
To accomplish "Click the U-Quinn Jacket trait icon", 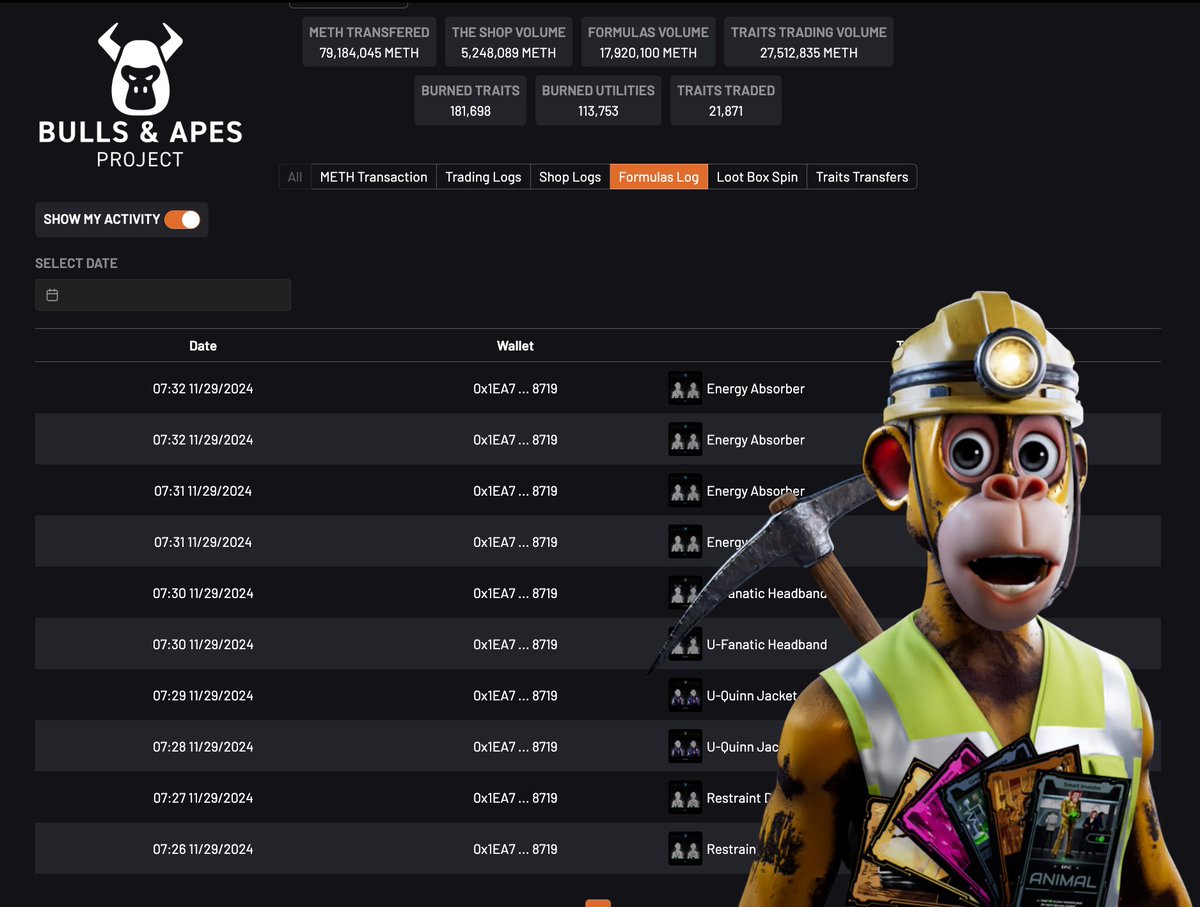I will (685, 694).
